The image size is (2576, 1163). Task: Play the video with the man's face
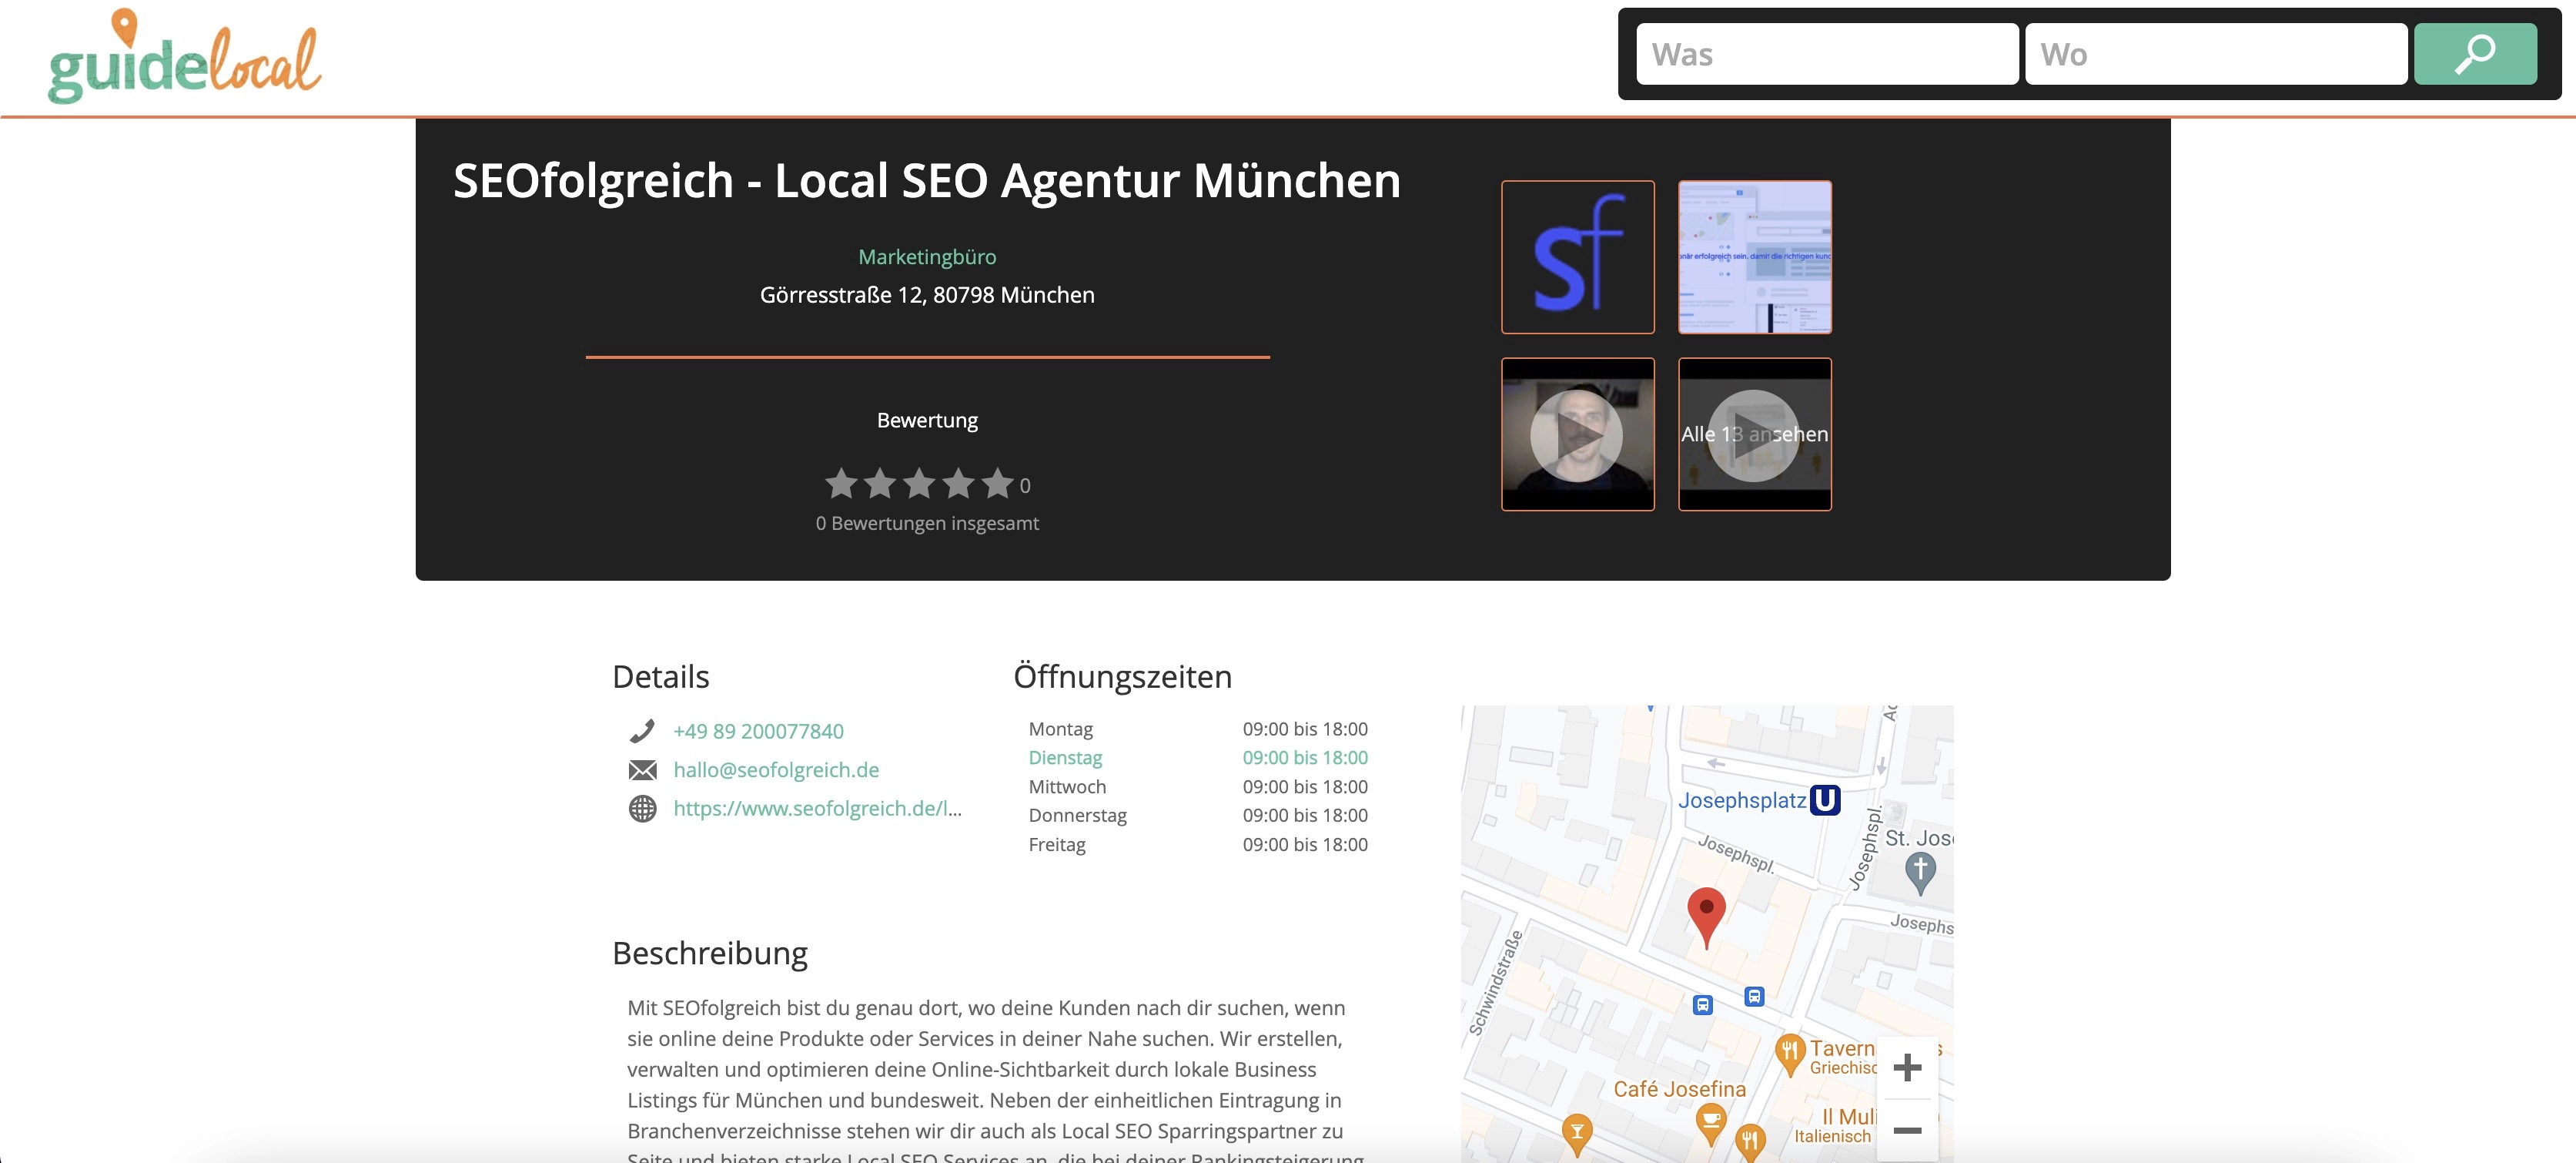(x=1578, y=434)
